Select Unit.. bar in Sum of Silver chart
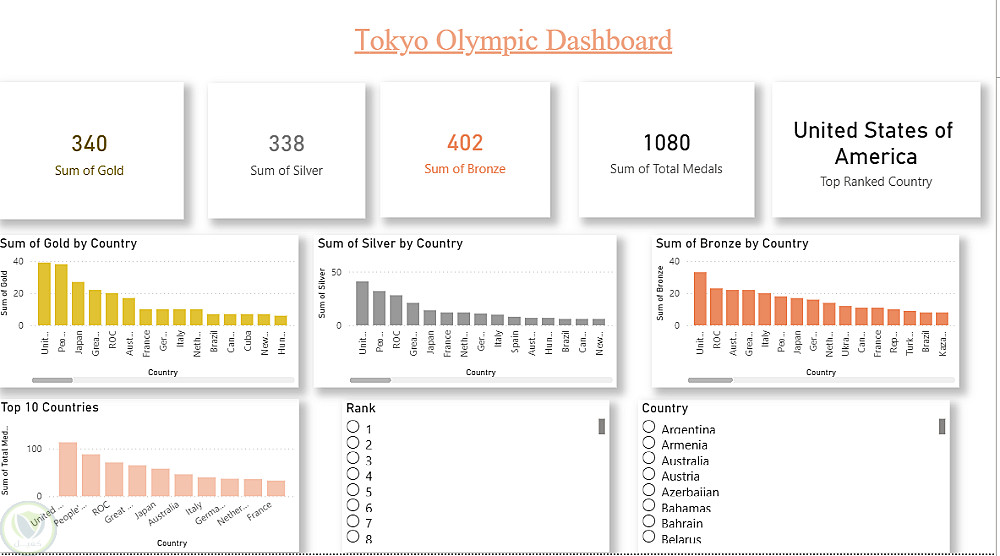Image resolution: width=1000 pixels, height=556 pixels. pos(362,304)
